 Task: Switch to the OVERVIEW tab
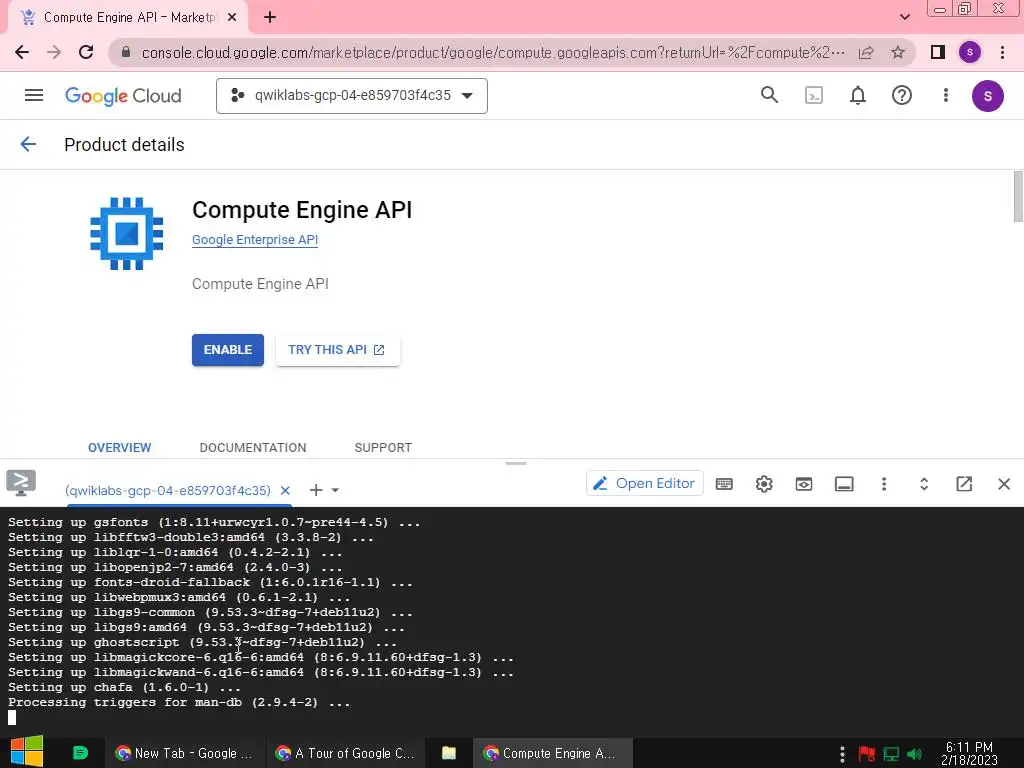pos(120,447)
